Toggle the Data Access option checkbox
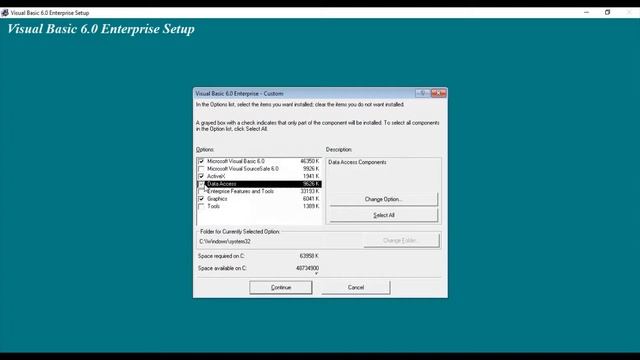 (x=201, y=184)
